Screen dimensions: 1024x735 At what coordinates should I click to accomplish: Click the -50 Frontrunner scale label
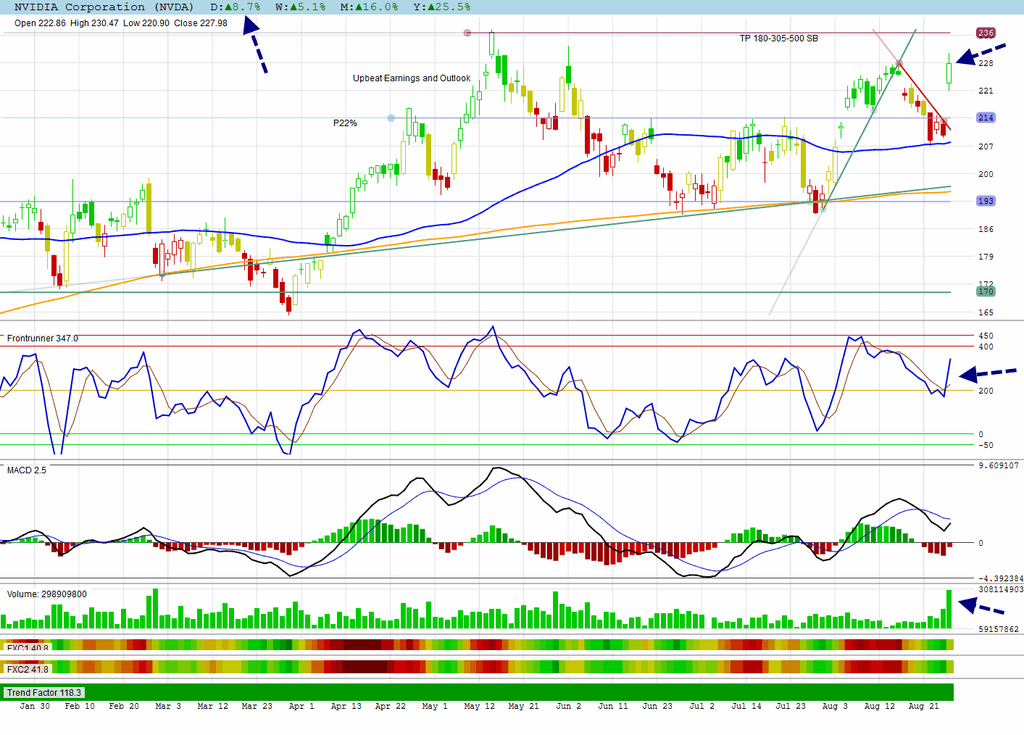[984, 445]
